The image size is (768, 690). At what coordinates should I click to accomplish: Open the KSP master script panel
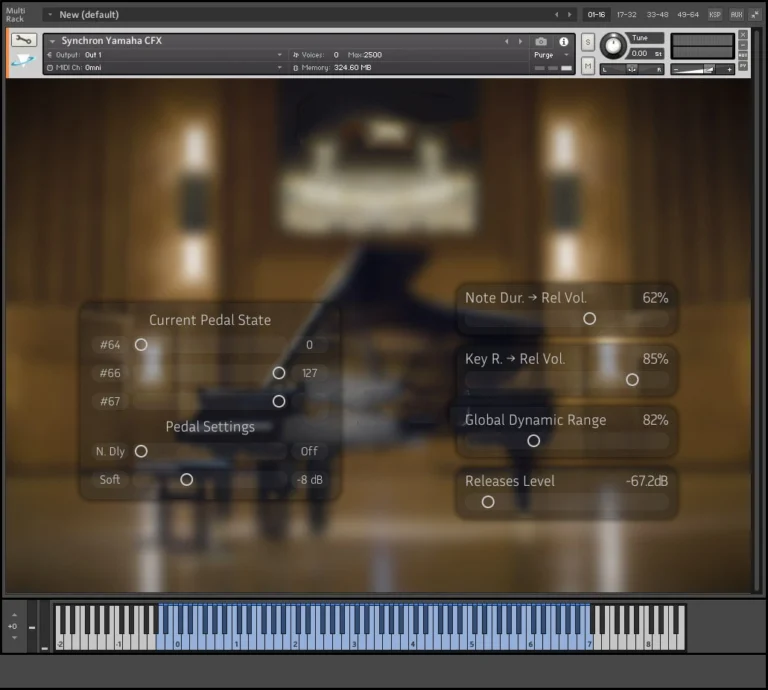coord(715,15)
